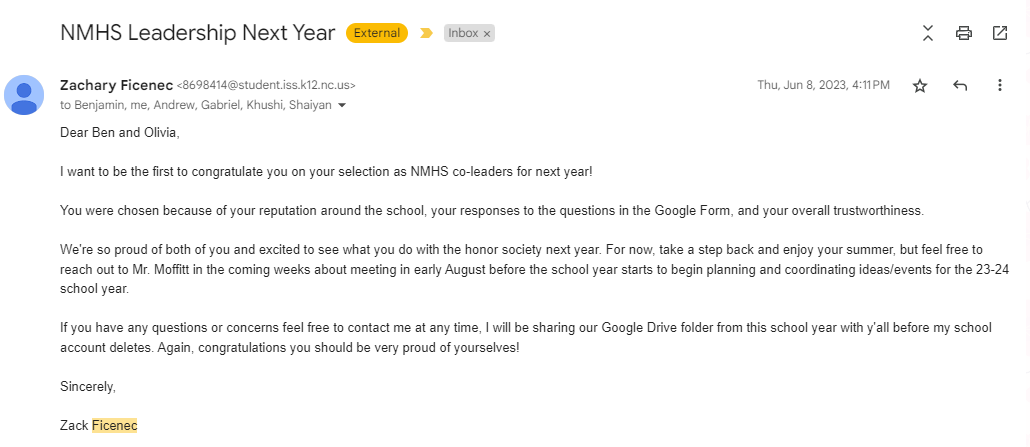Open the email in a new window

[1000, 33]
